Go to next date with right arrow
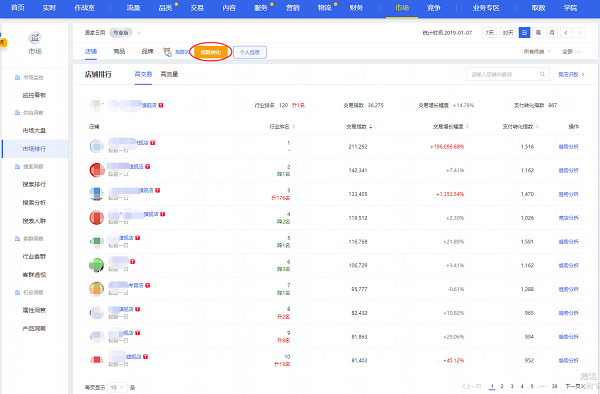Image resolution: width=600 pixels, height=394 pixels. click(x=580, y=33)
